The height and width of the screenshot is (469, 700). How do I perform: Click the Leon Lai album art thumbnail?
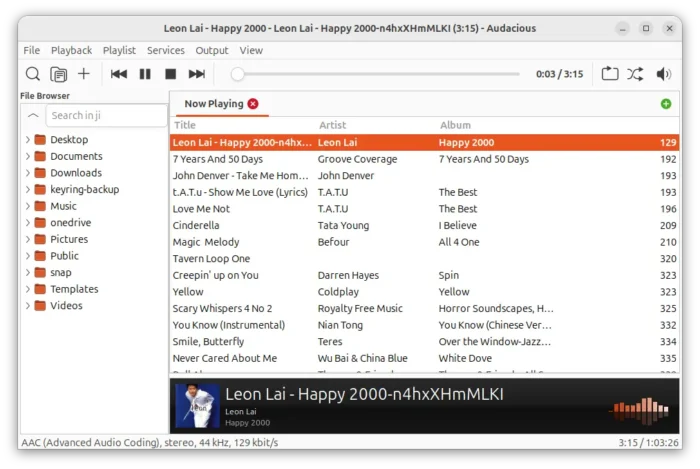[x=197, y=406]
